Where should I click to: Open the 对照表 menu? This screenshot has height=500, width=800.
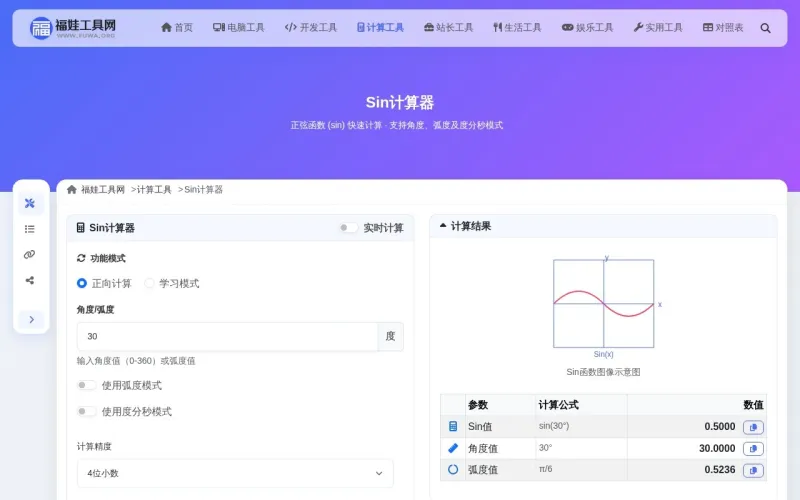tap(723, 28)
